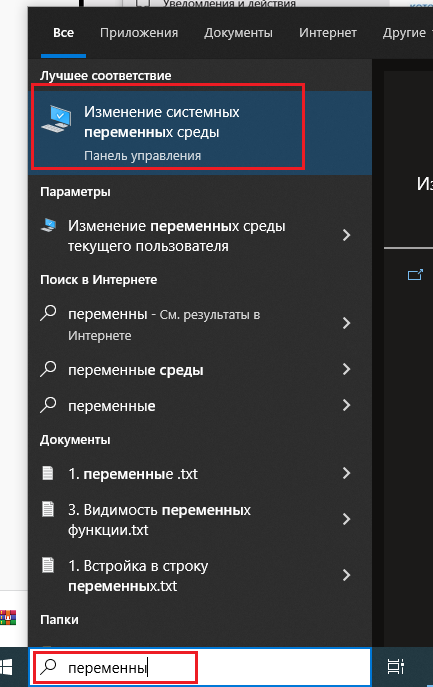Open the 'Интернет' tab
The image size is (433, 687).
click(328, 33)
